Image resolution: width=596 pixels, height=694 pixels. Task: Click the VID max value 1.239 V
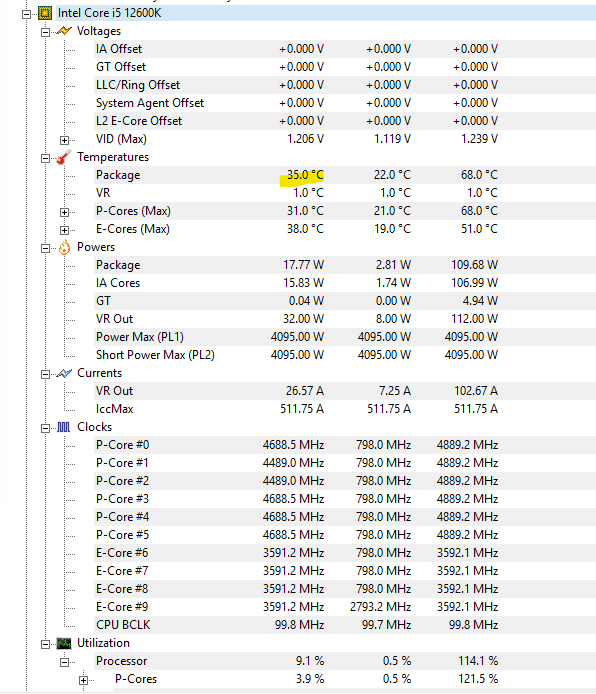pyautogui.click(x=479, y=139)
